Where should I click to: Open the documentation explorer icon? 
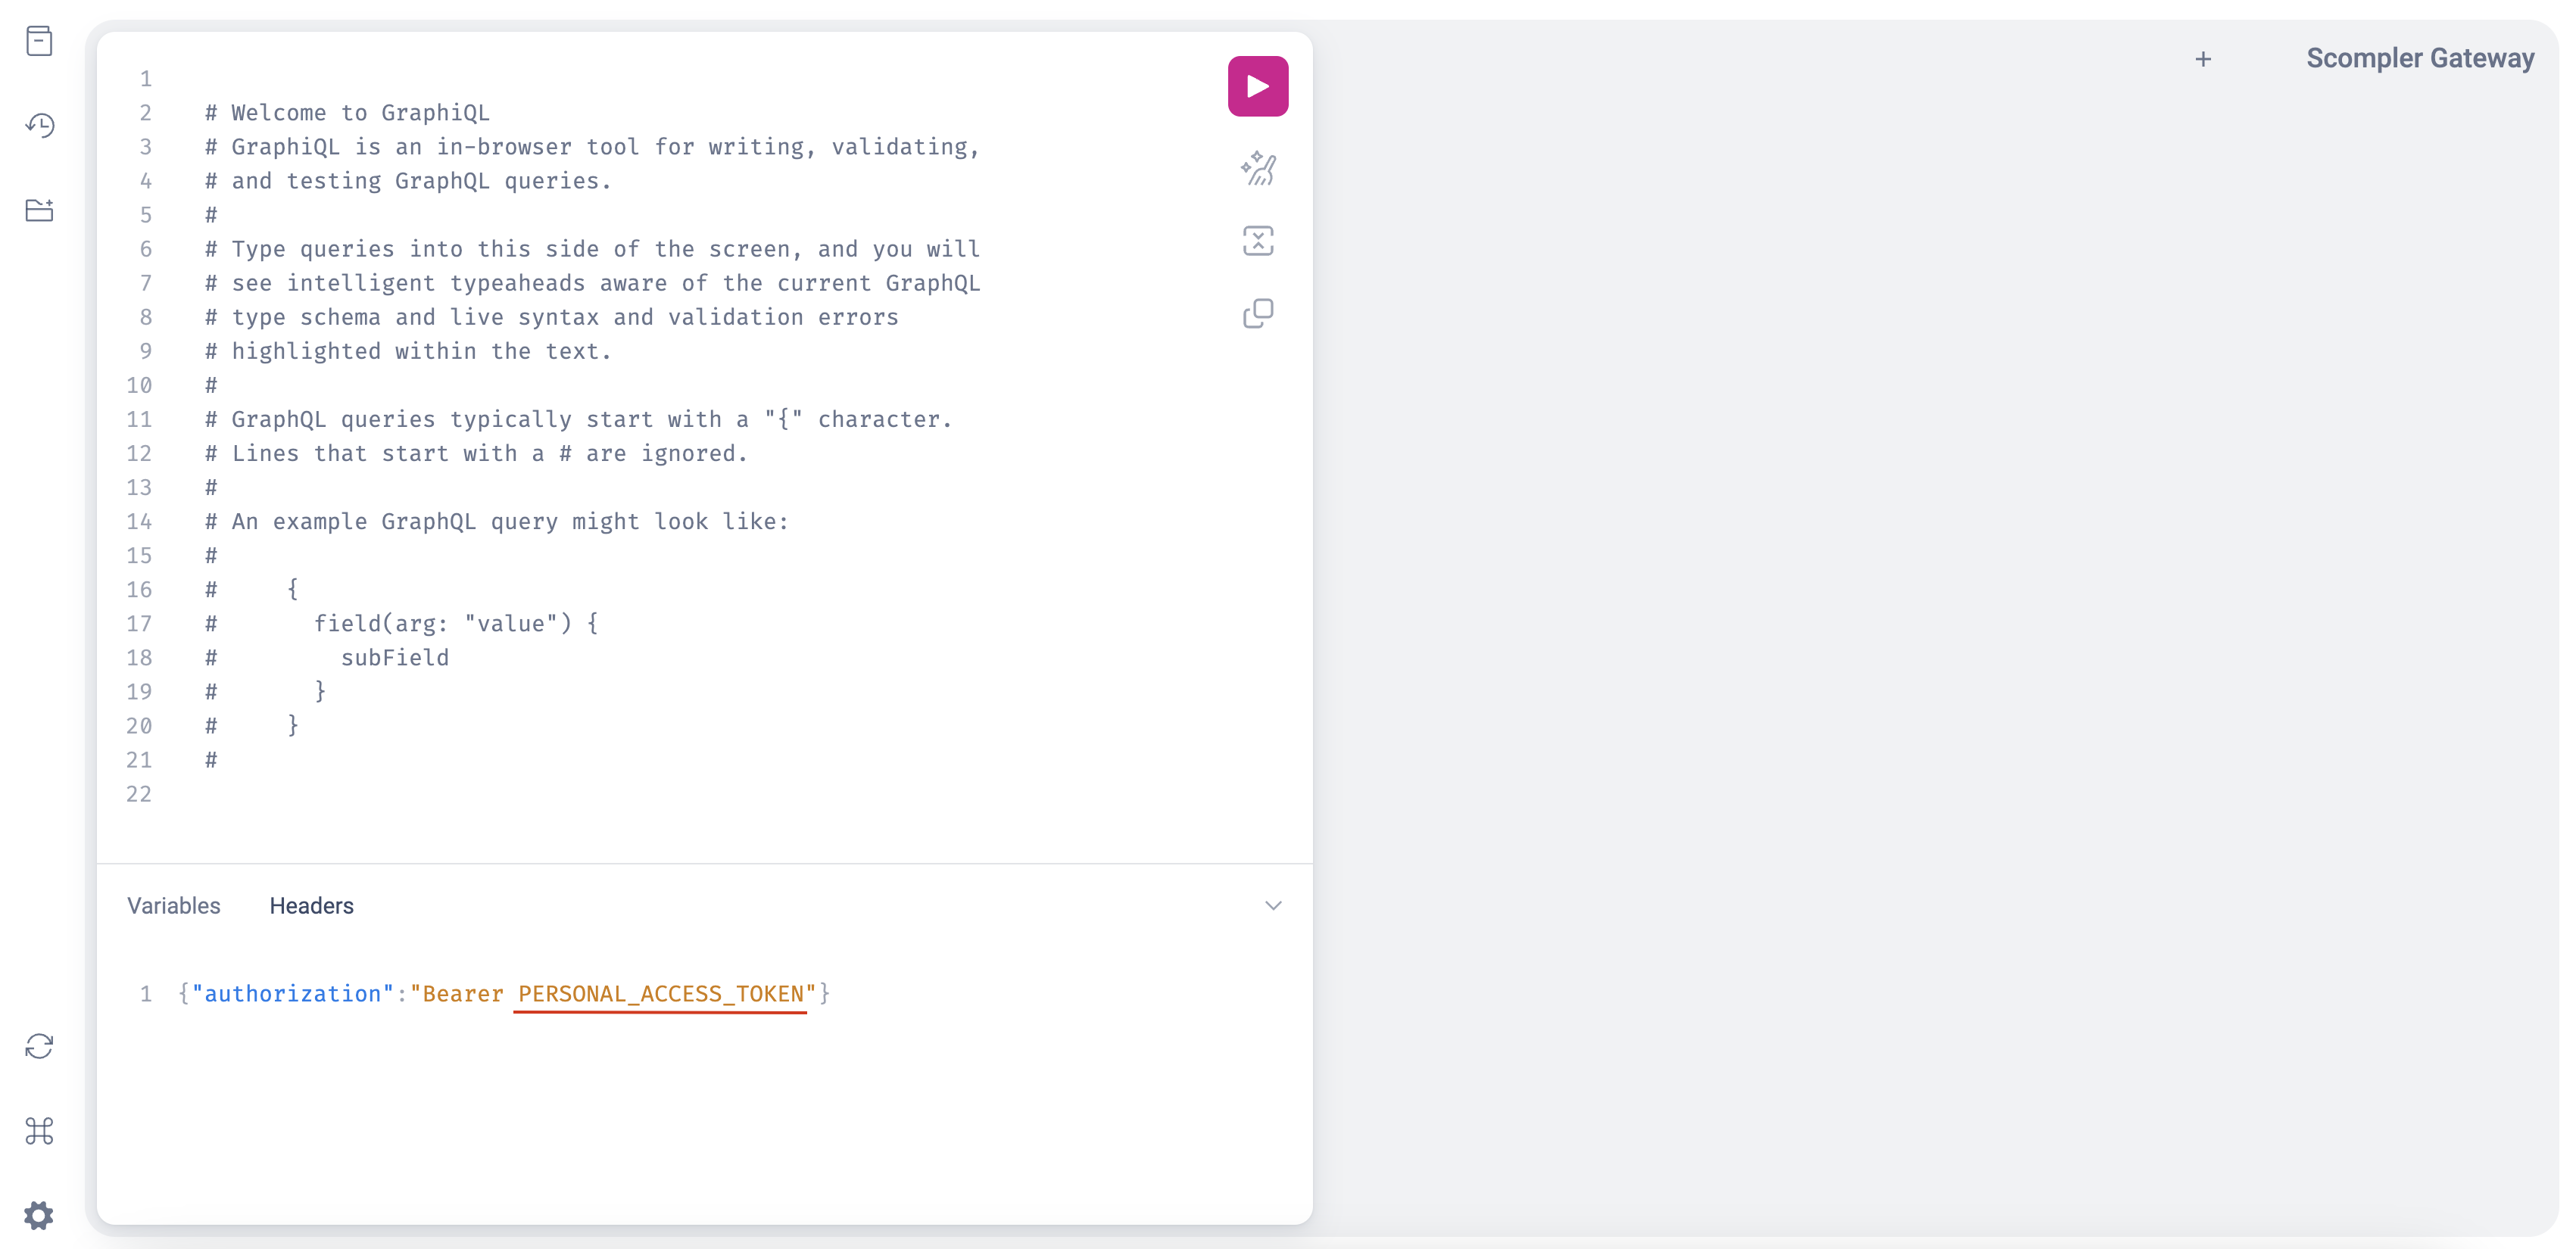(x=39, y=41)
